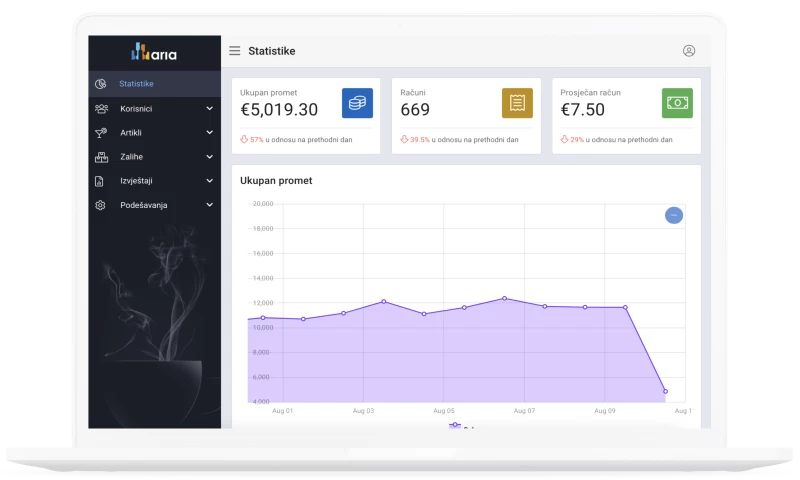Expand the Artikli menu chevron
The height and width of the screenshot is (480, 800).
210,133
